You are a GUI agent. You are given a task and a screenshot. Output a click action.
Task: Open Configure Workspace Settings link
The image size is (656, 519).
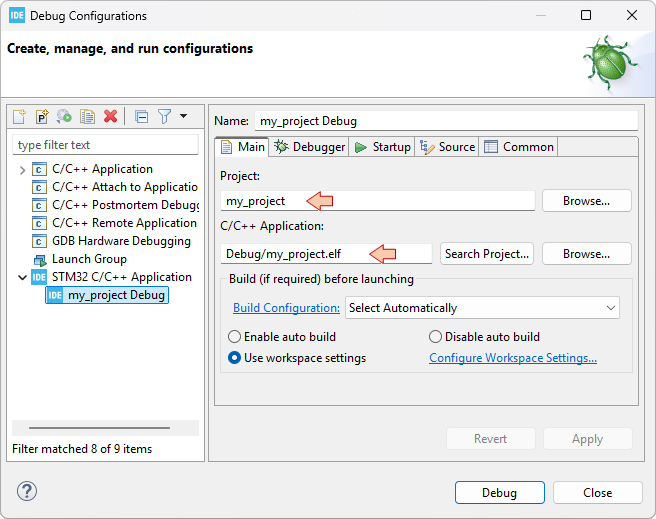(512, 358)
